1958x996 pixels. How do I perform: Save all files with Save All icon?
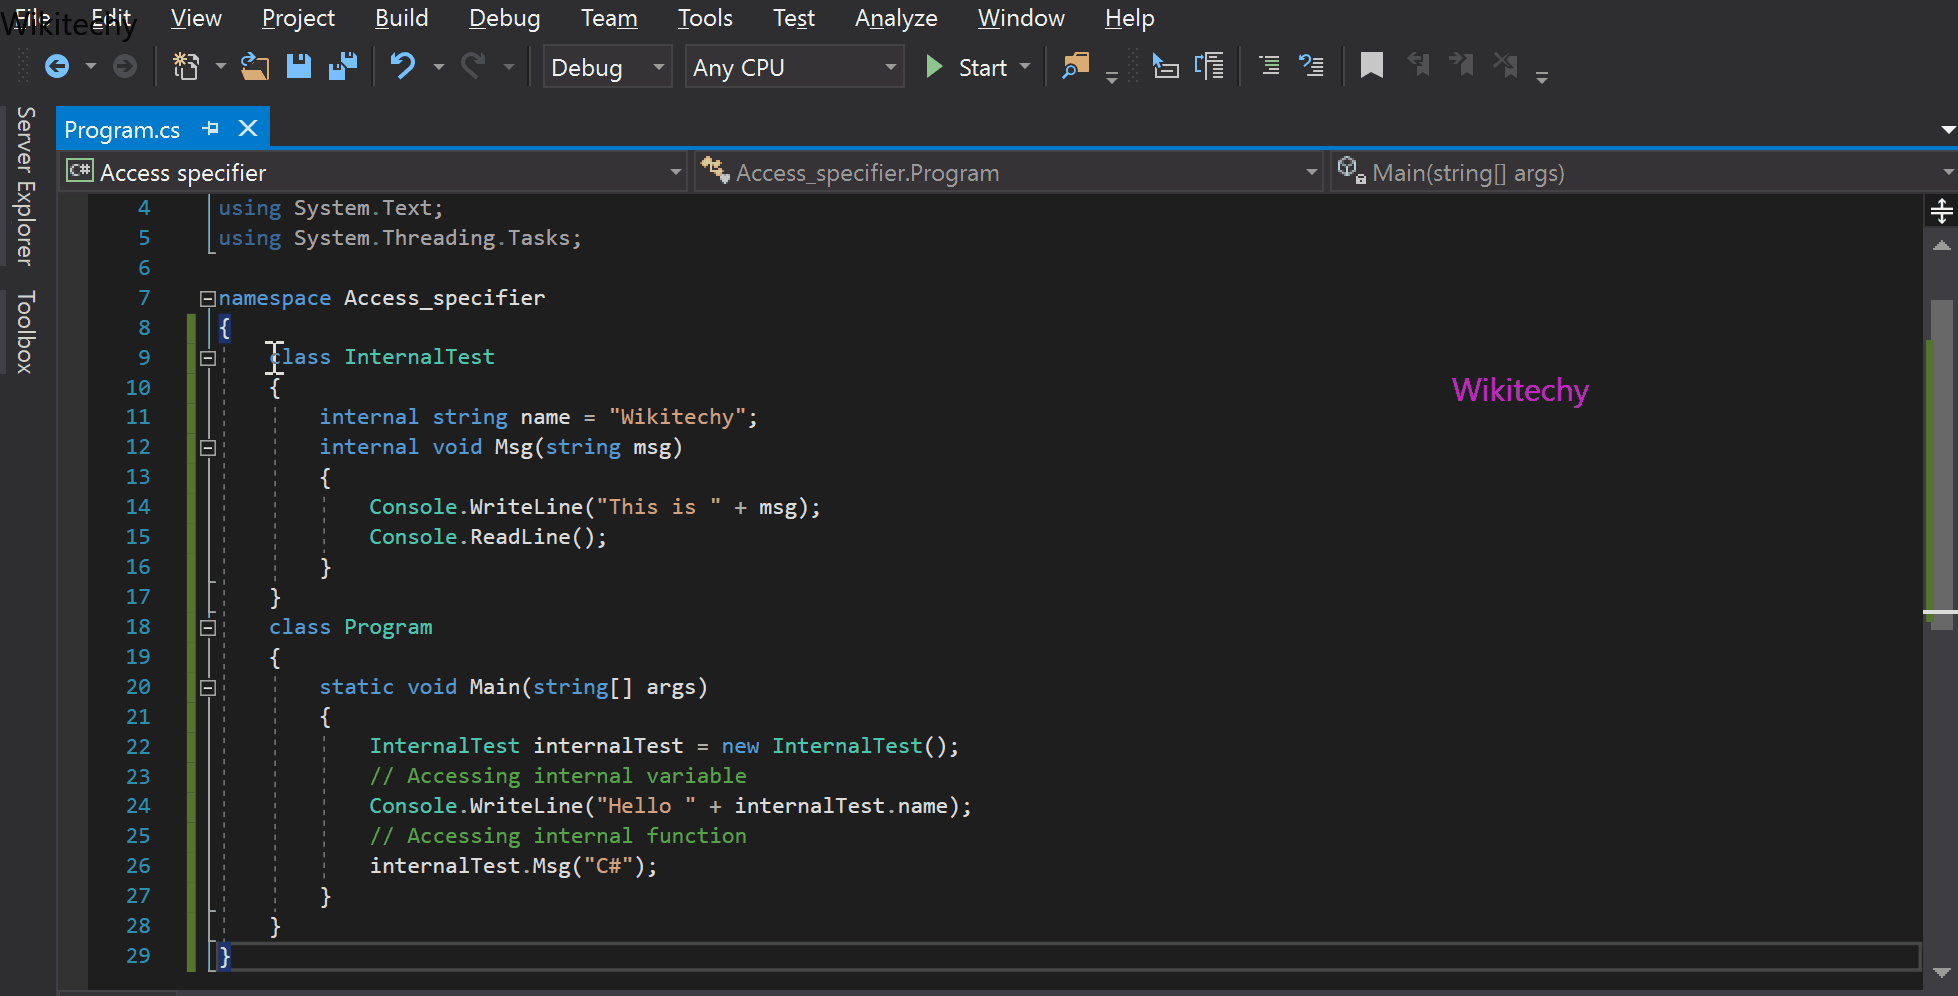(x=344, y=66)
